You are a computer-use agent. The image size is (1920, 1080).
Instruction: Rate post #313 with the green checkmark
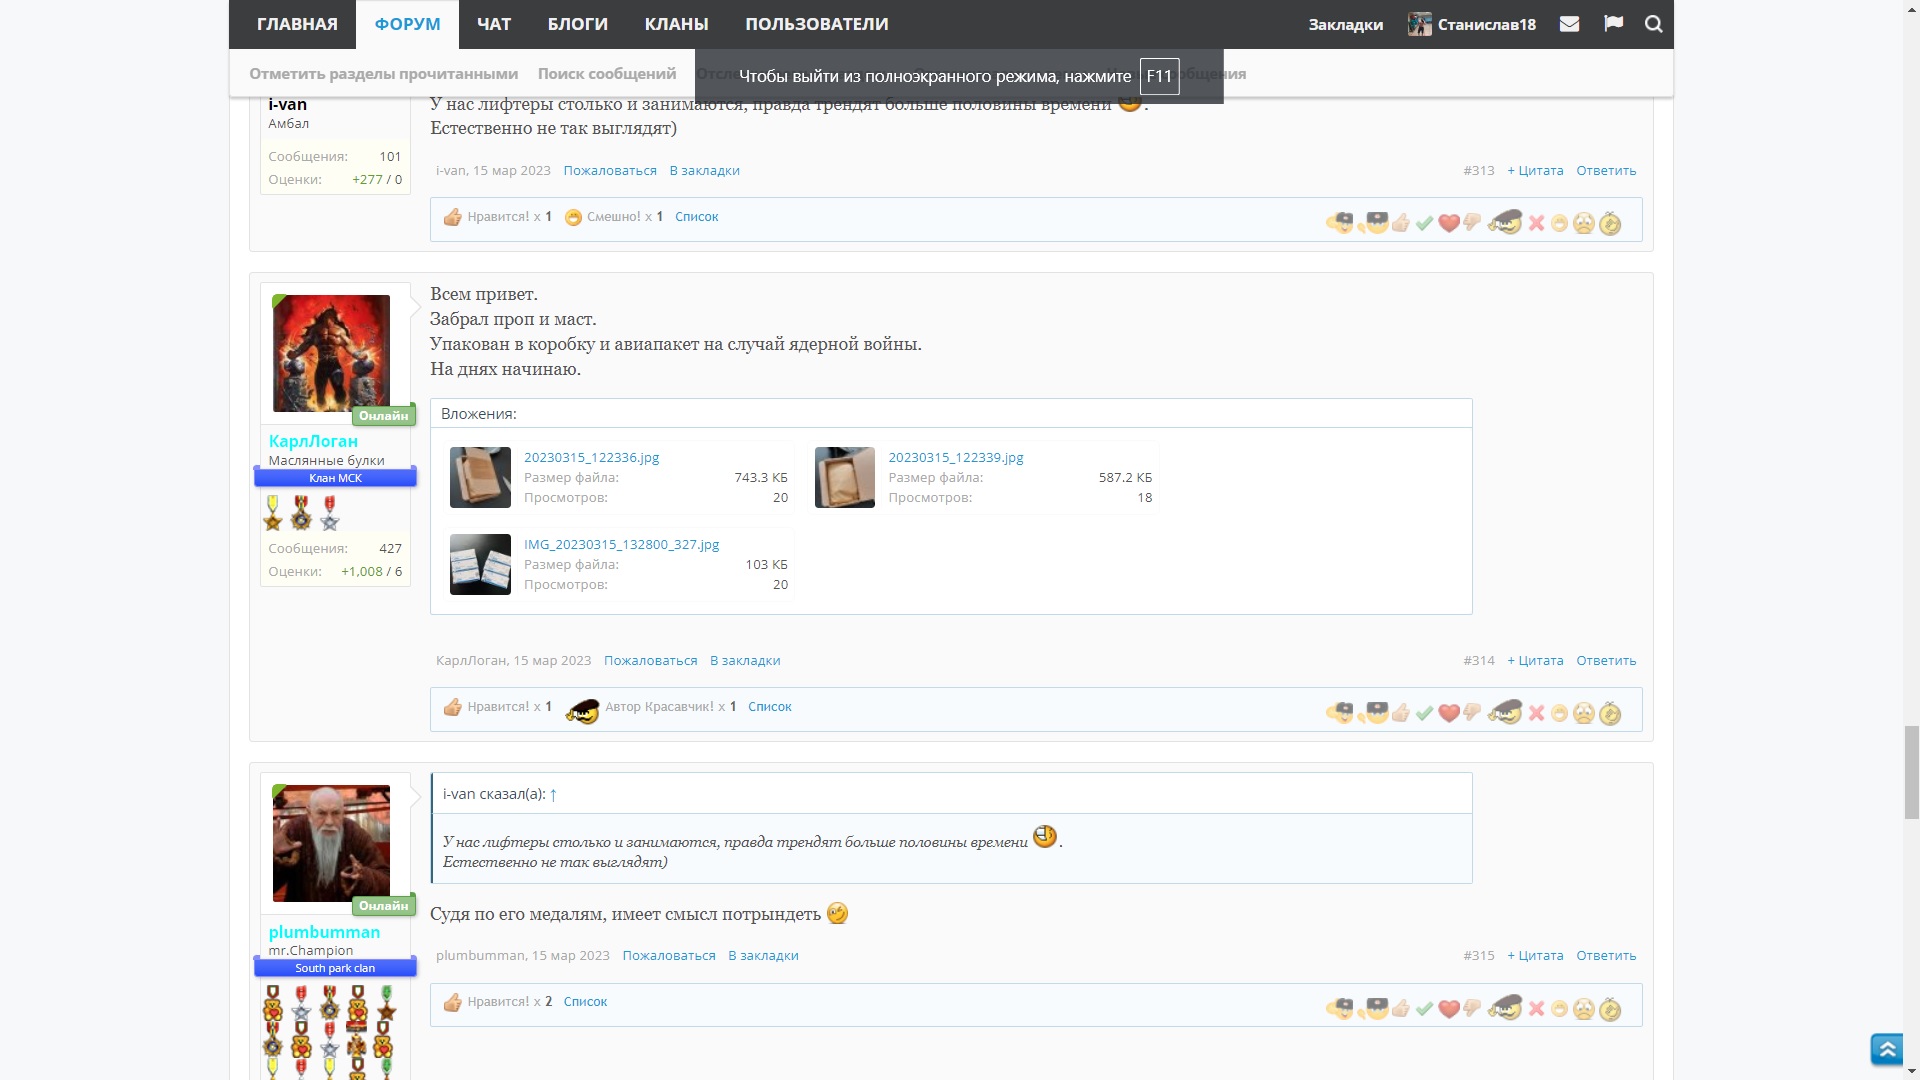[x=1424, y=223]
